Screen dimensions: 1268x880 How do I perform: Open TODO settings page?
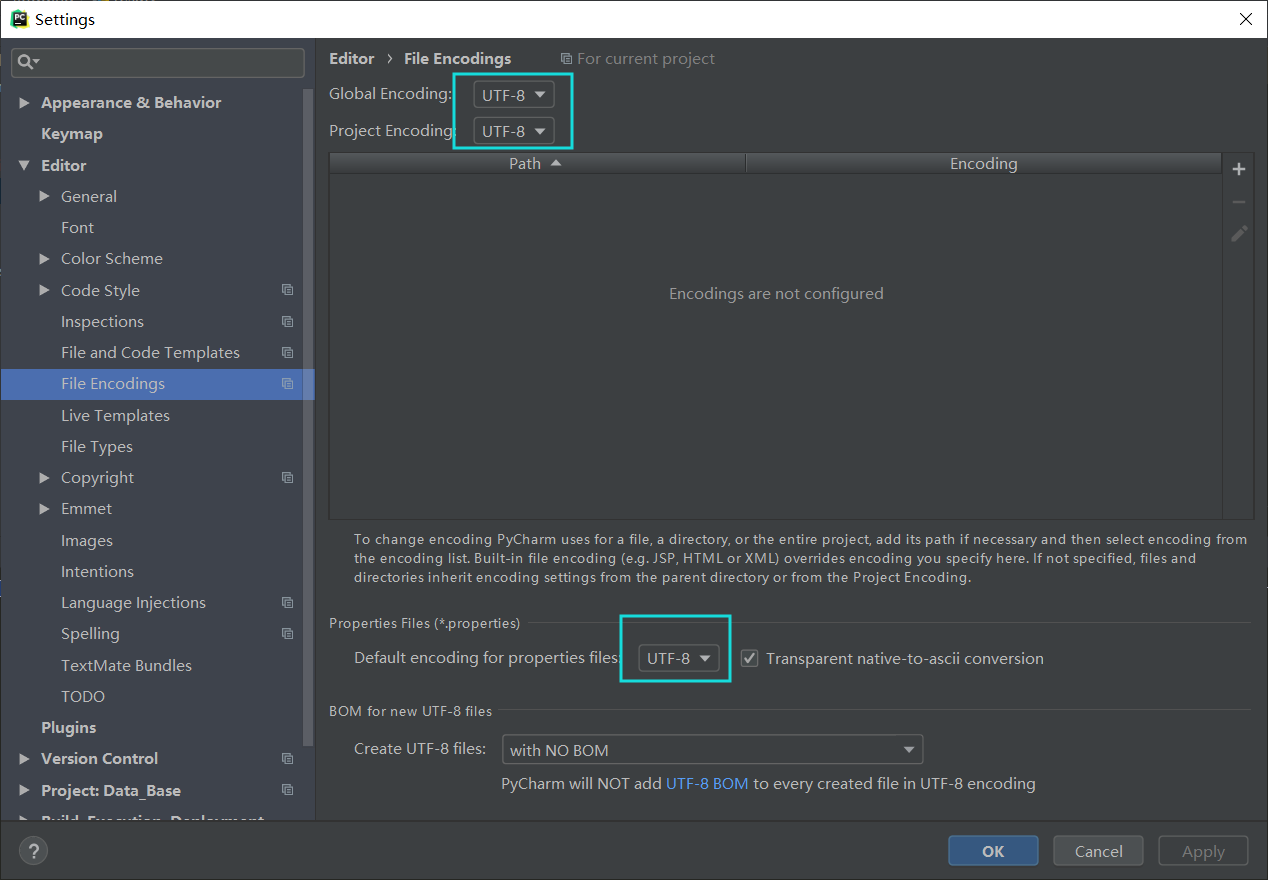[x=83, y=696]
